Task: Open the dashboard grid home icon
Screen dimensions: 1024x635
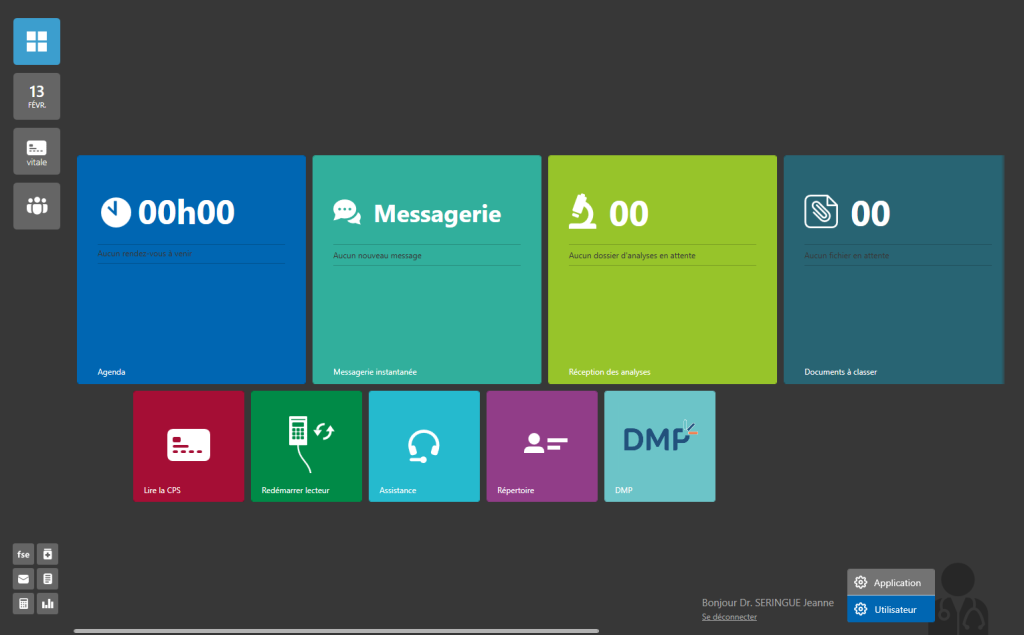Action: [x=36, y=42]
